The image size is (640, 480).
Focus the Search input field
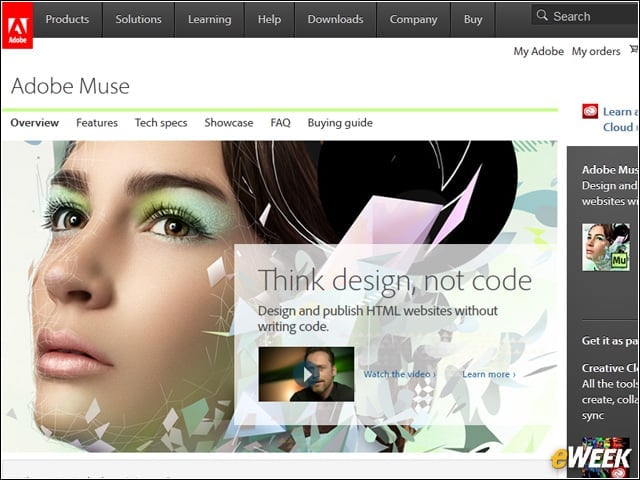[x=585, y=16]
